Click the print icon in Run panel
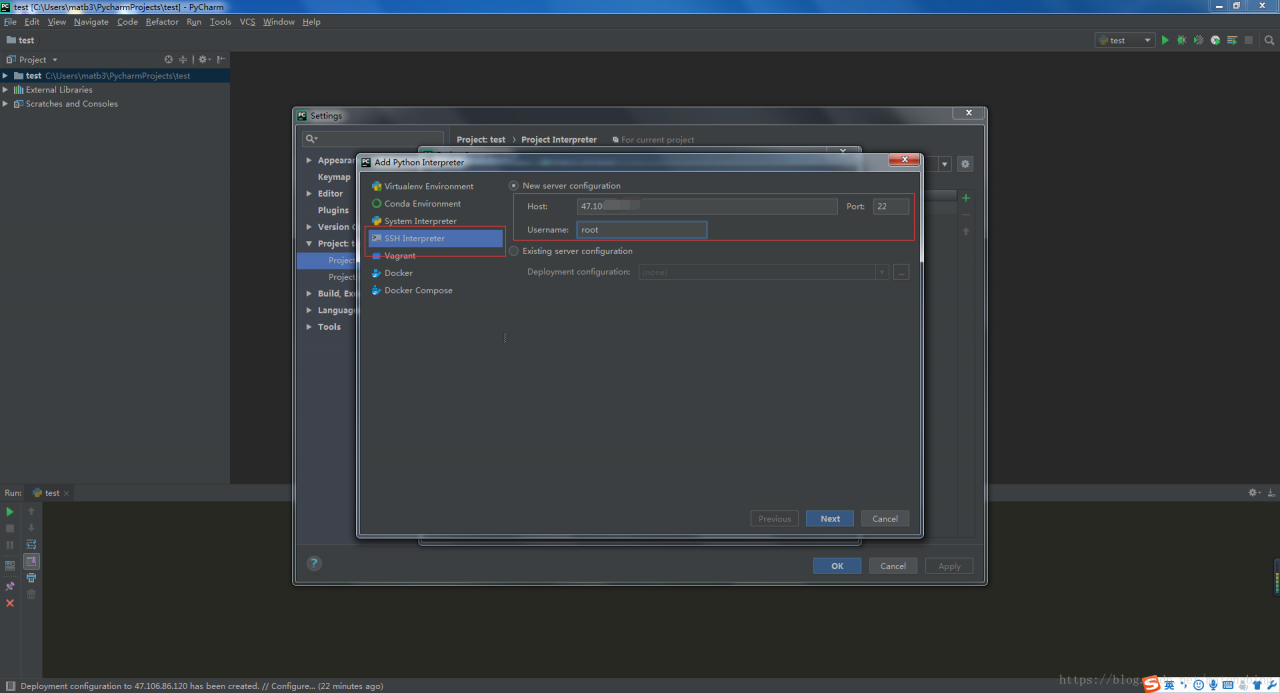 pos(31,578)
